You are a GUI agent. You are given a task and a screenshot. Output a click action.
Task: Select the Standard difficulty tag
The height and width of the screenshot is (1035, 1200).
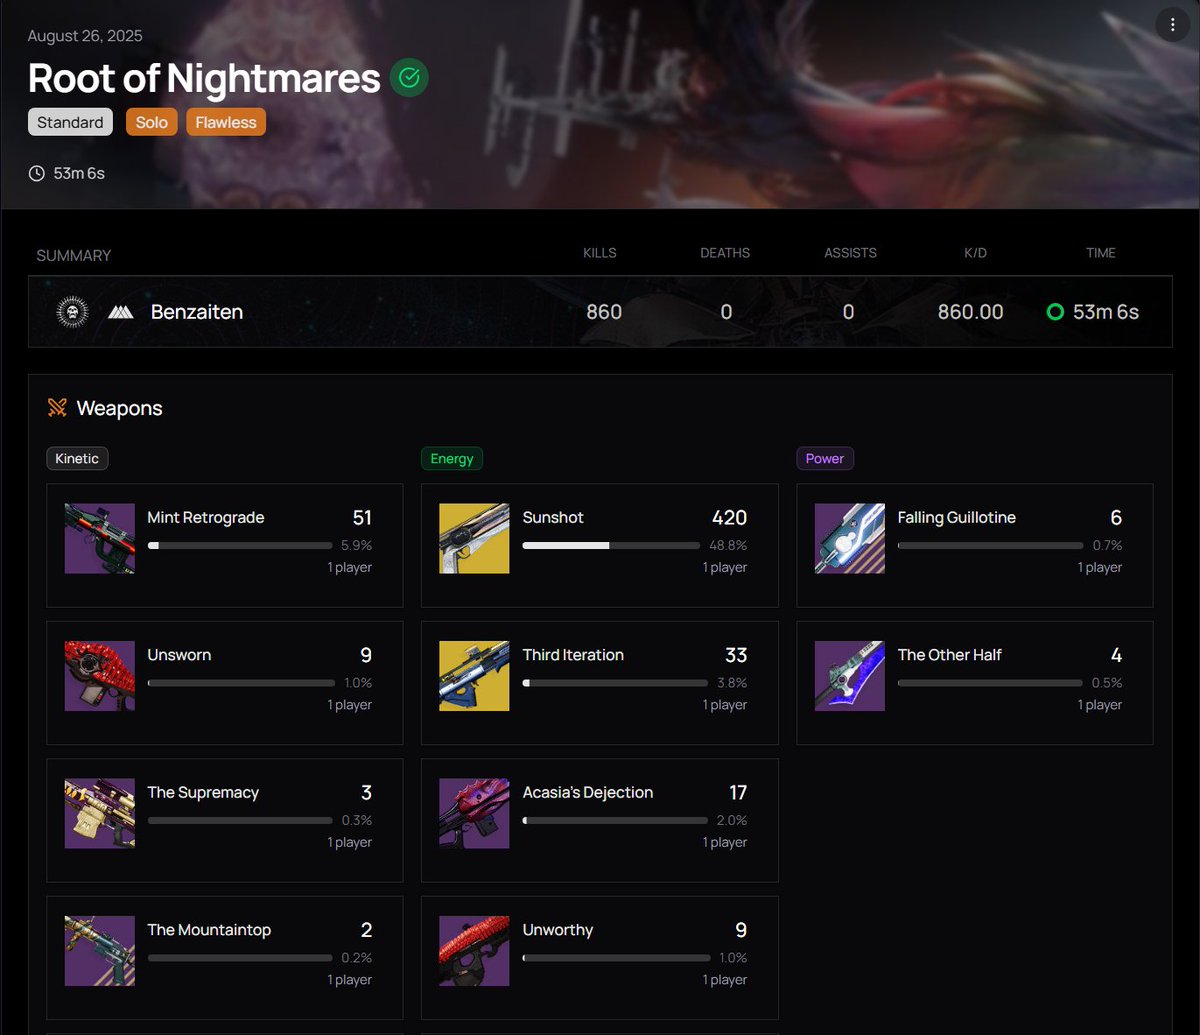(x=70, y=122)
